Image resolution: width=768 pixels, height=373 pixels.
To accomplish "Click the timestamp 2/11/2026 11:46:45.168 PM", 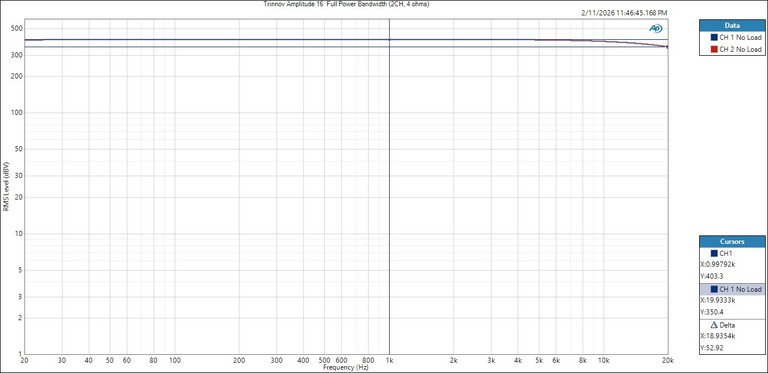I will point(624,13).
